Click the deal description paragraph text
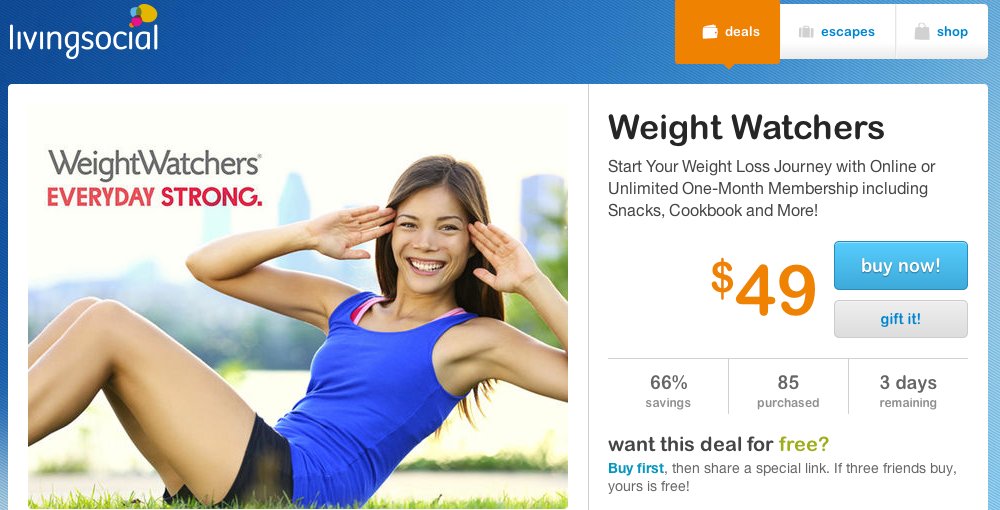The height and width of the screenshot is (510, 1000). click(x=771, y=189)
